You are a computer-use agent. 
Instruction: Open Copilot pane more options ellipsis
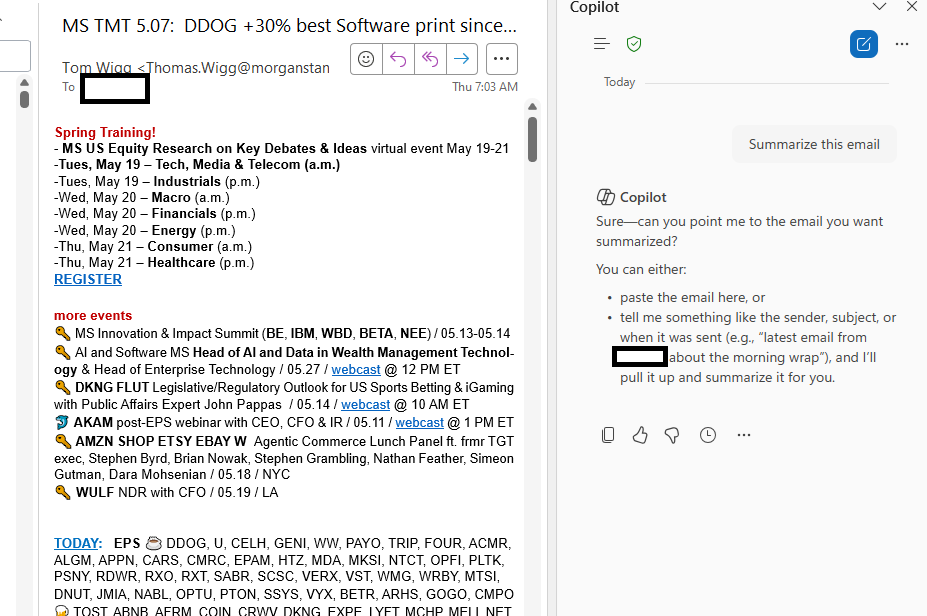902,44
